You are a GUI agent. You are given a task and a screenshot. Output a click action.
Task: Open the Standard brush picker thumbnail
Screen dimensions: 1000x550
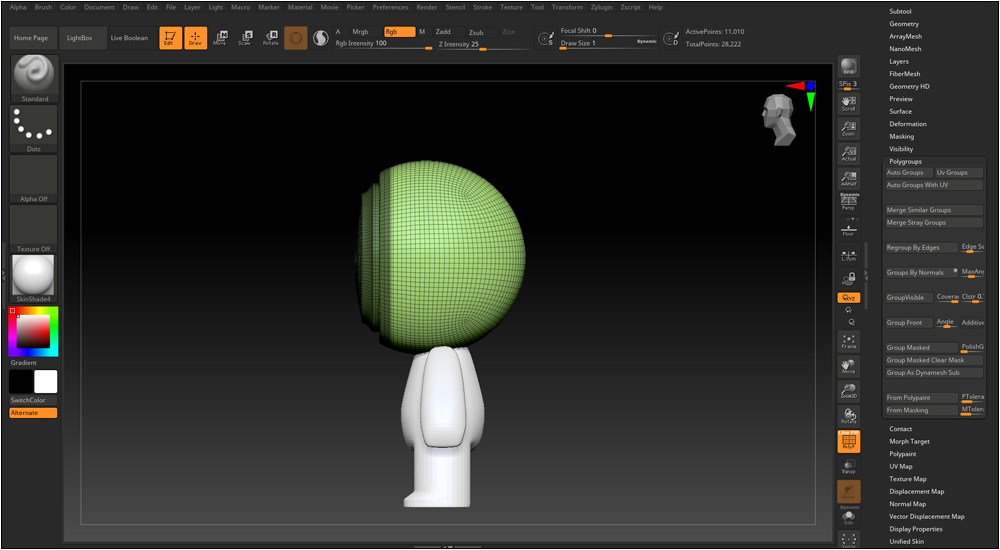pyautogui.click(x=34, y=78)
